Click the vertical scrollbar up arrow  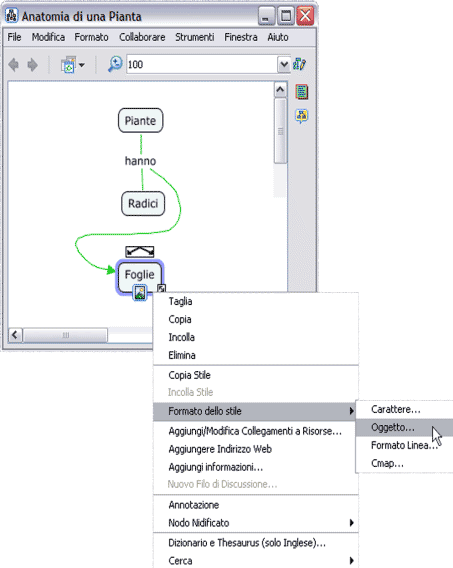point(280,89)
